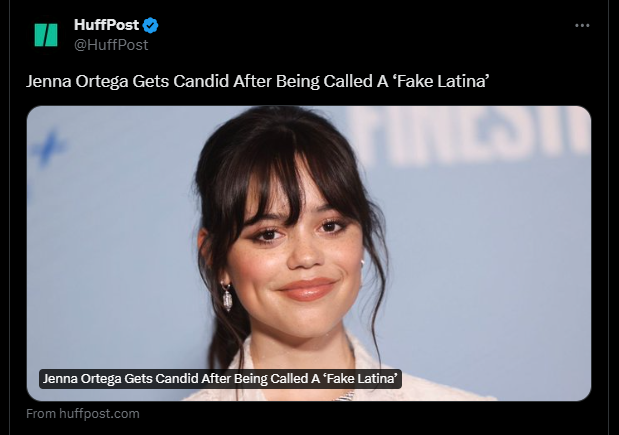Click 'Jenna Ortega' in the tweet headline
The width and height of the screenshot is (619, 435).
(x=77, y=81)
